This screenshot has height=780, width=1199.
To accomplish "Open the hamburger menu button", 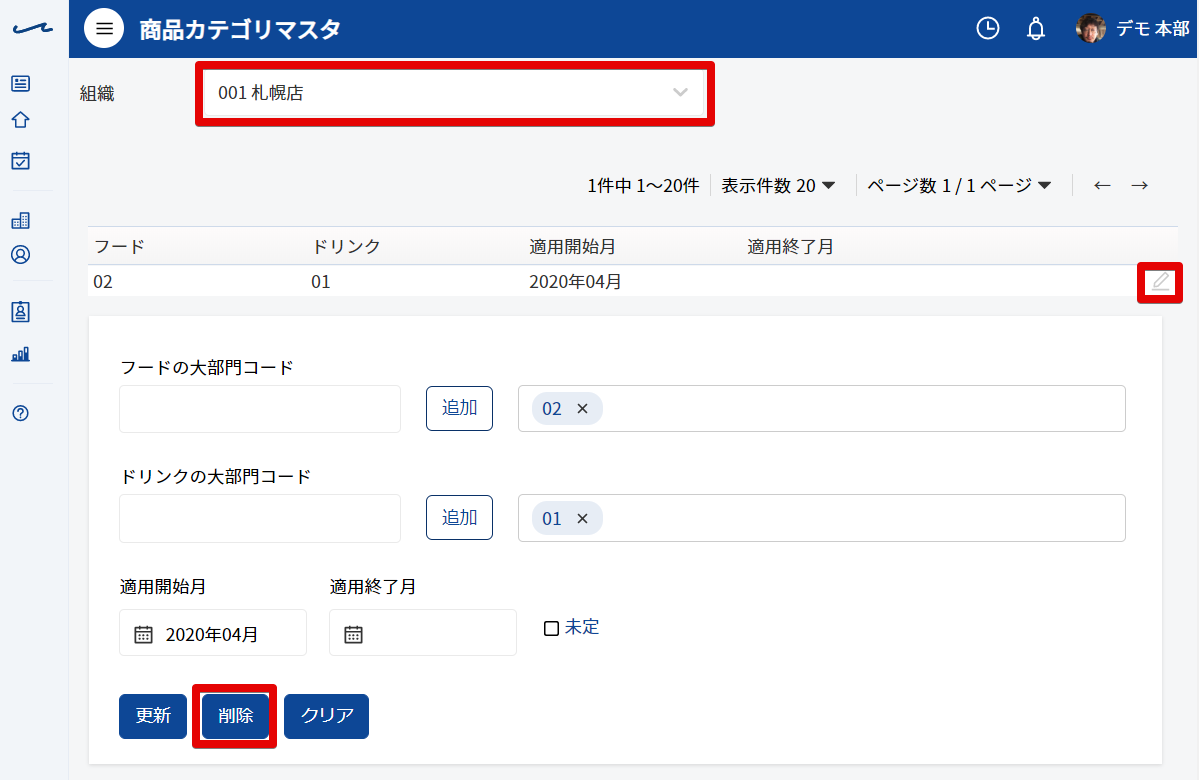I will 104,28.
